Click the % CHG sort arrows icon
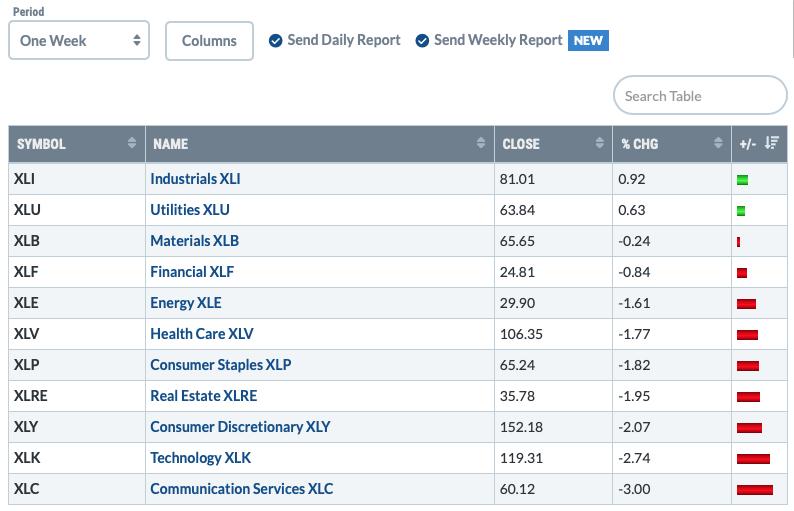Screen dimensions: 794x511 coord(718,143)
